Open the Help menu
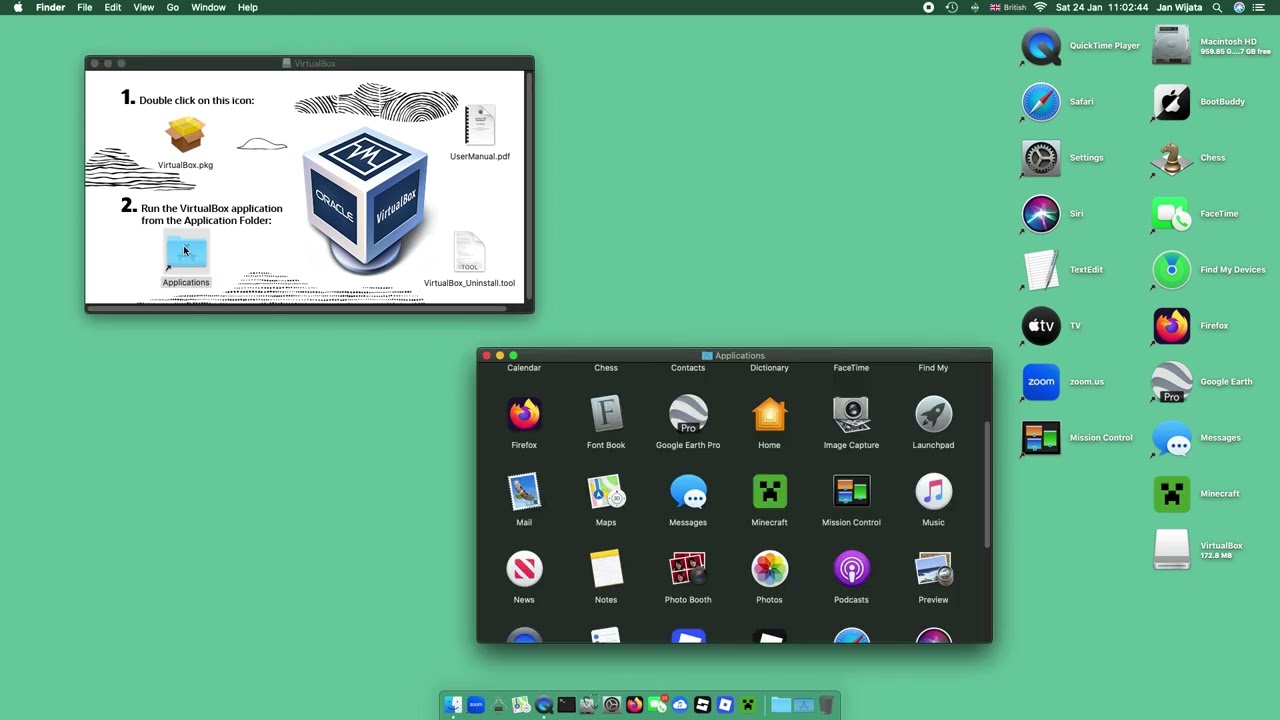The width and height of the screenshot is (1280, 720). pyautogui.click(x=248, y=7)
